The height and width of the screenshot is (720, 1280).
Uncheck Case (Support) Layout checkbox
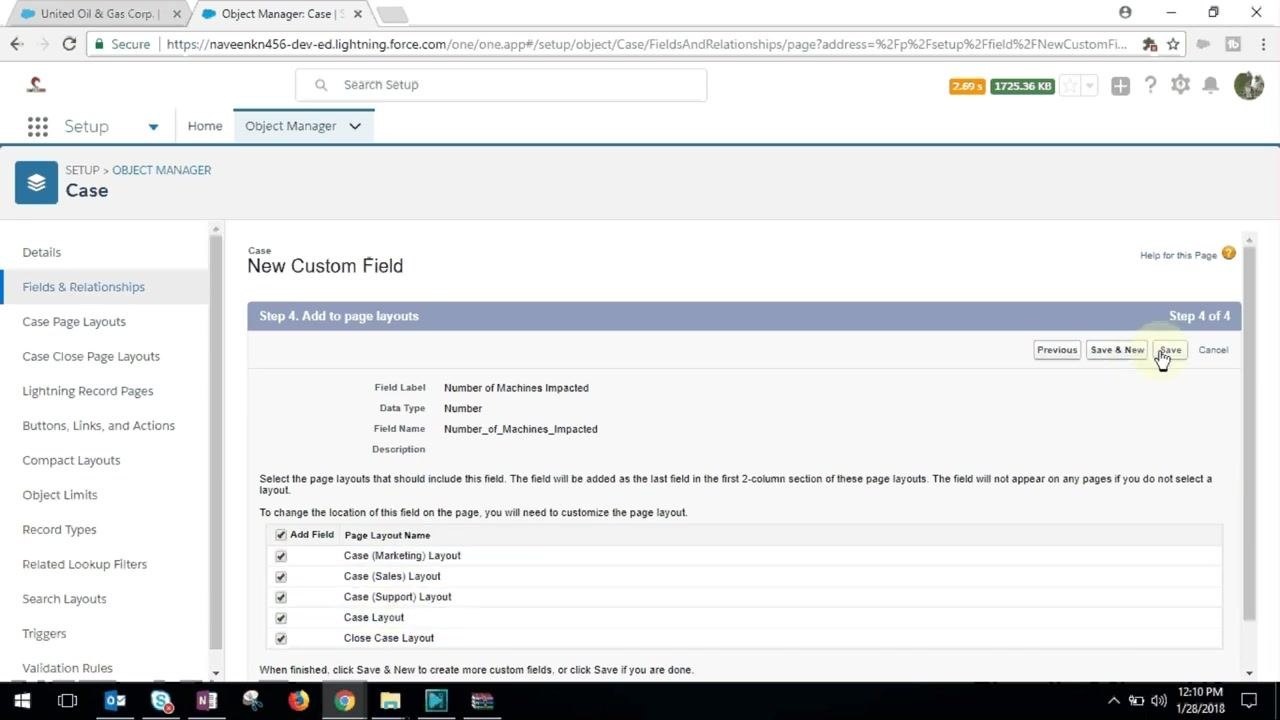coord(281,597)
